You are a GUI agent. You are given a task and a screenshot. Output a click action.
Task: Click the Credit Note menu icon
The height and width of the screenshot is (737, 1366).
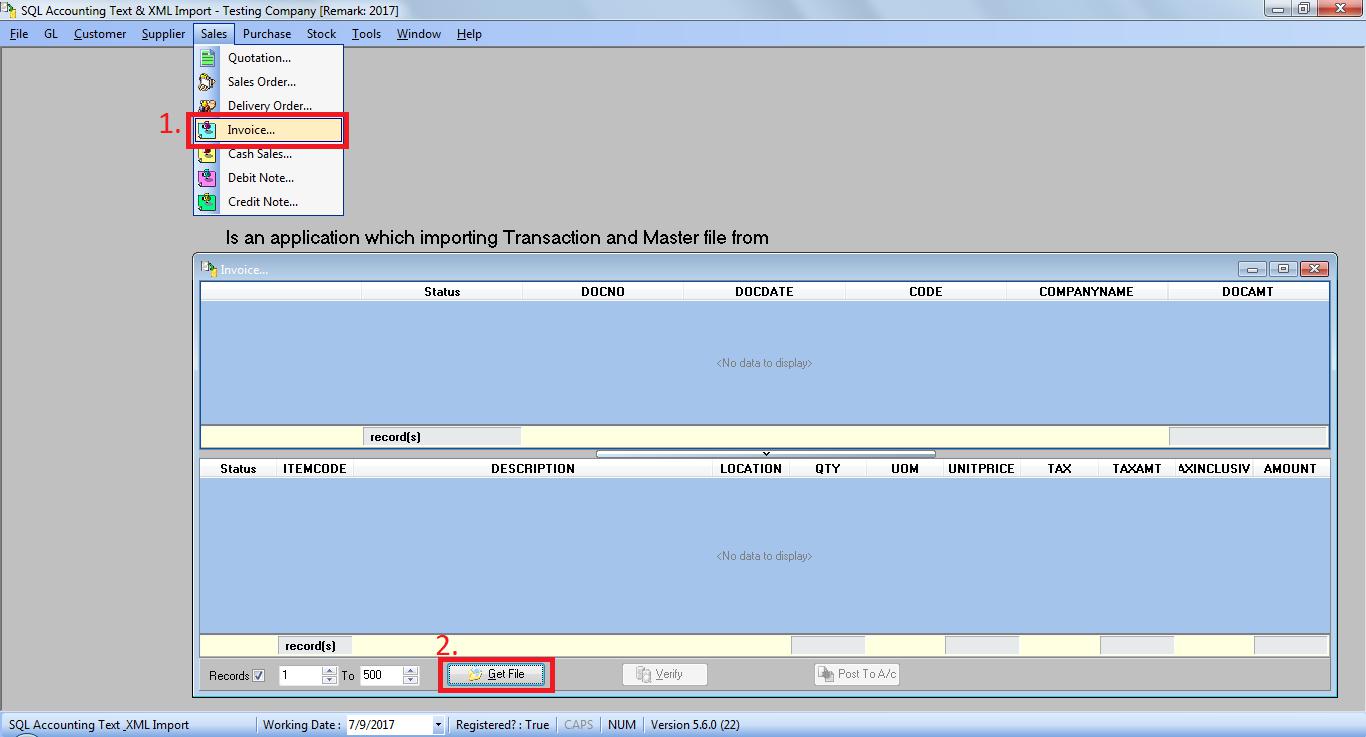[x=207, y=202]
